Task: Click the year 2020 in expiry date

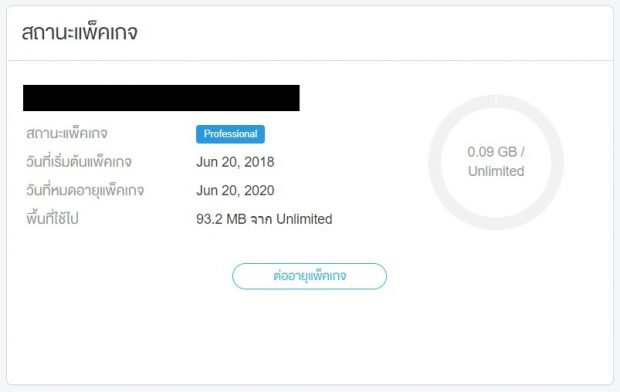Action: coord(259,191)
